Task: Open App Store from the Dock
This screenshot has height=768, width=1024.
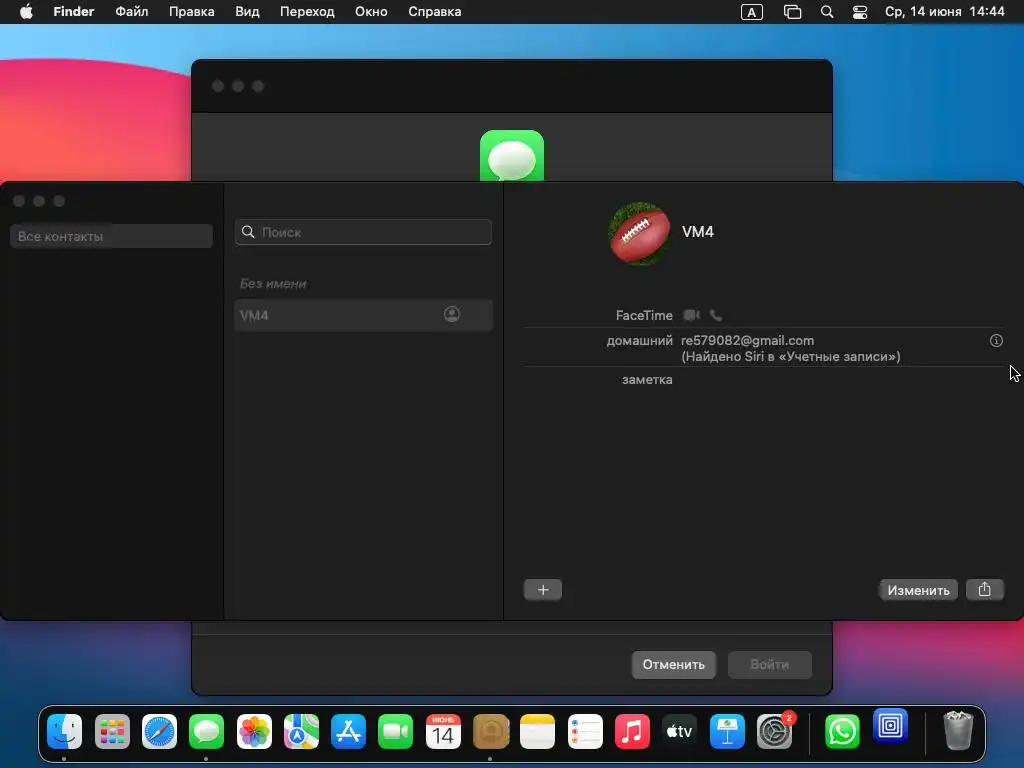Action: coord(348,731)
